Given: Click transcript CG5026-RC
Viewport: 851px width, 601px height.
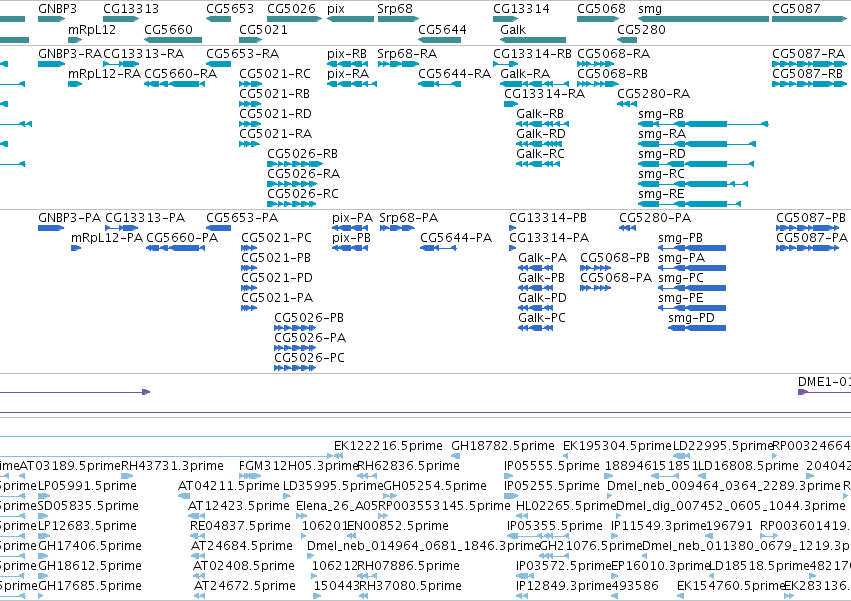Looking at the screenshot, I should 303,194.
